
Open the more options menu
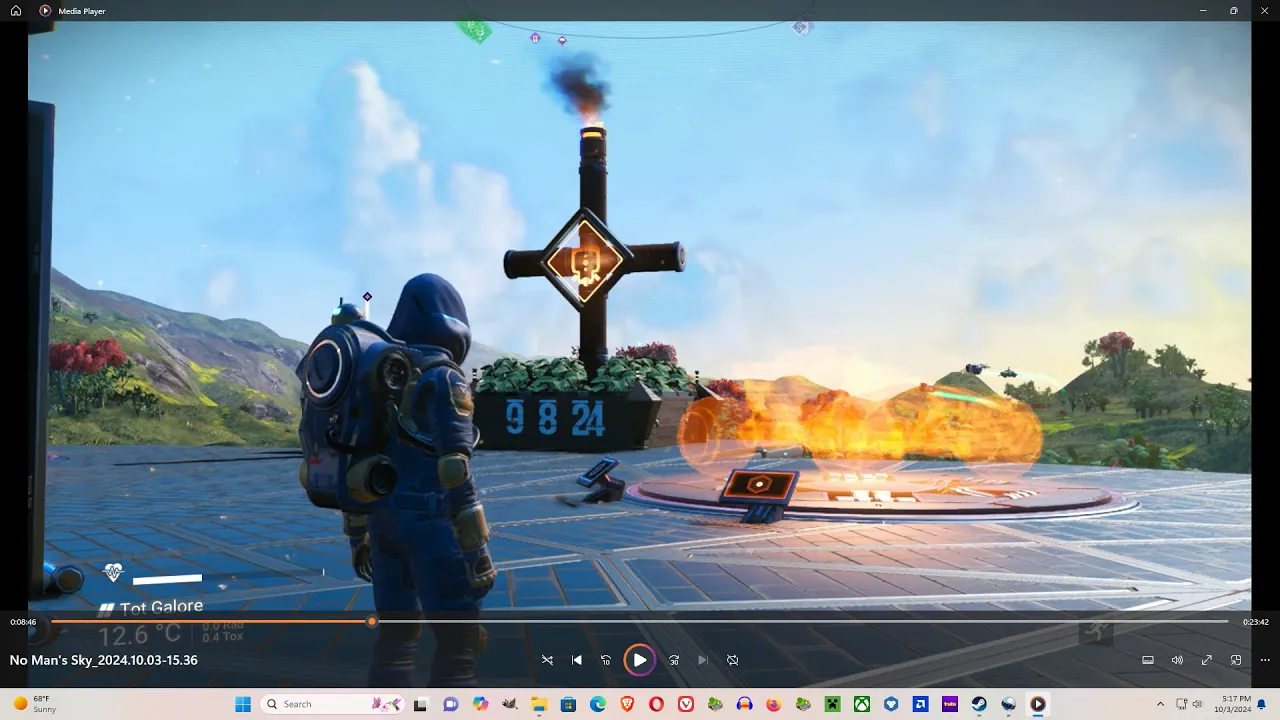coord(1265,660)
